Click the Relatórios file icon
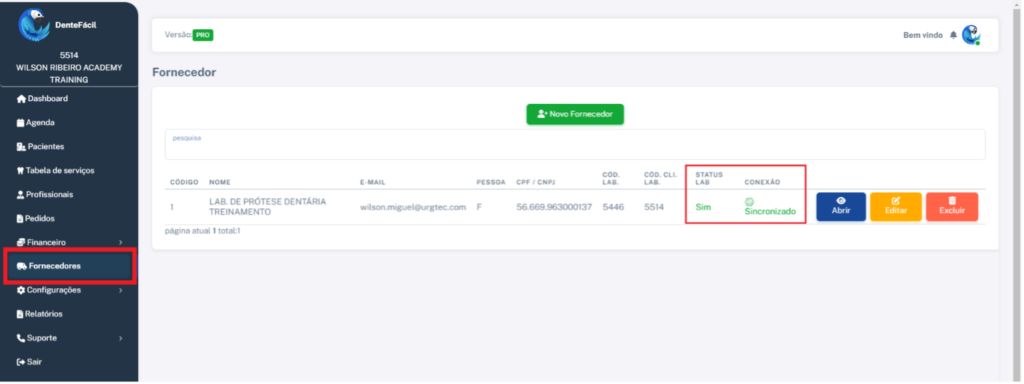The width and height of the screenshot is (1024, 384). (x=20, y=314)
